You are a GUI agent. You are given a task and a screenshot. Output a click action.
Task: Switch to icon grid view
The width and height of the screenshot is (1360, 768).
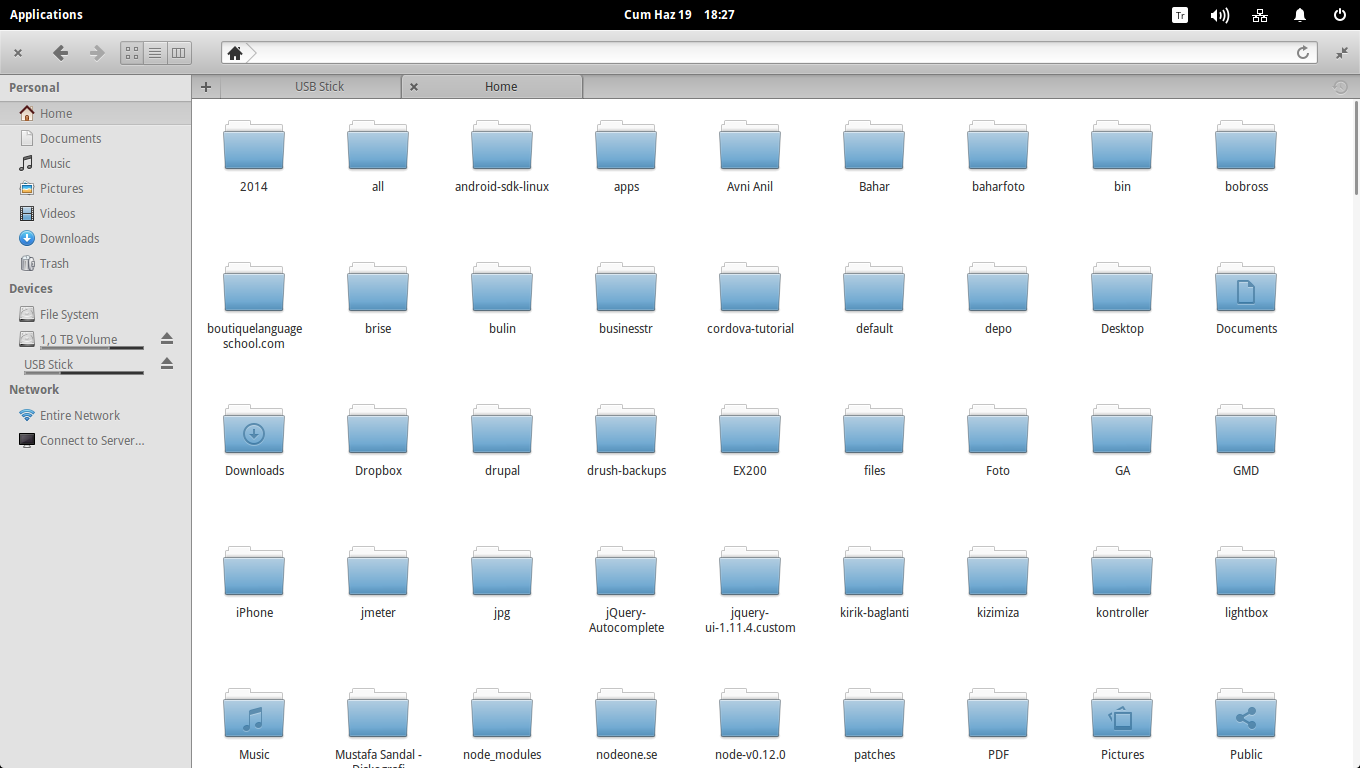coord(132,53)
